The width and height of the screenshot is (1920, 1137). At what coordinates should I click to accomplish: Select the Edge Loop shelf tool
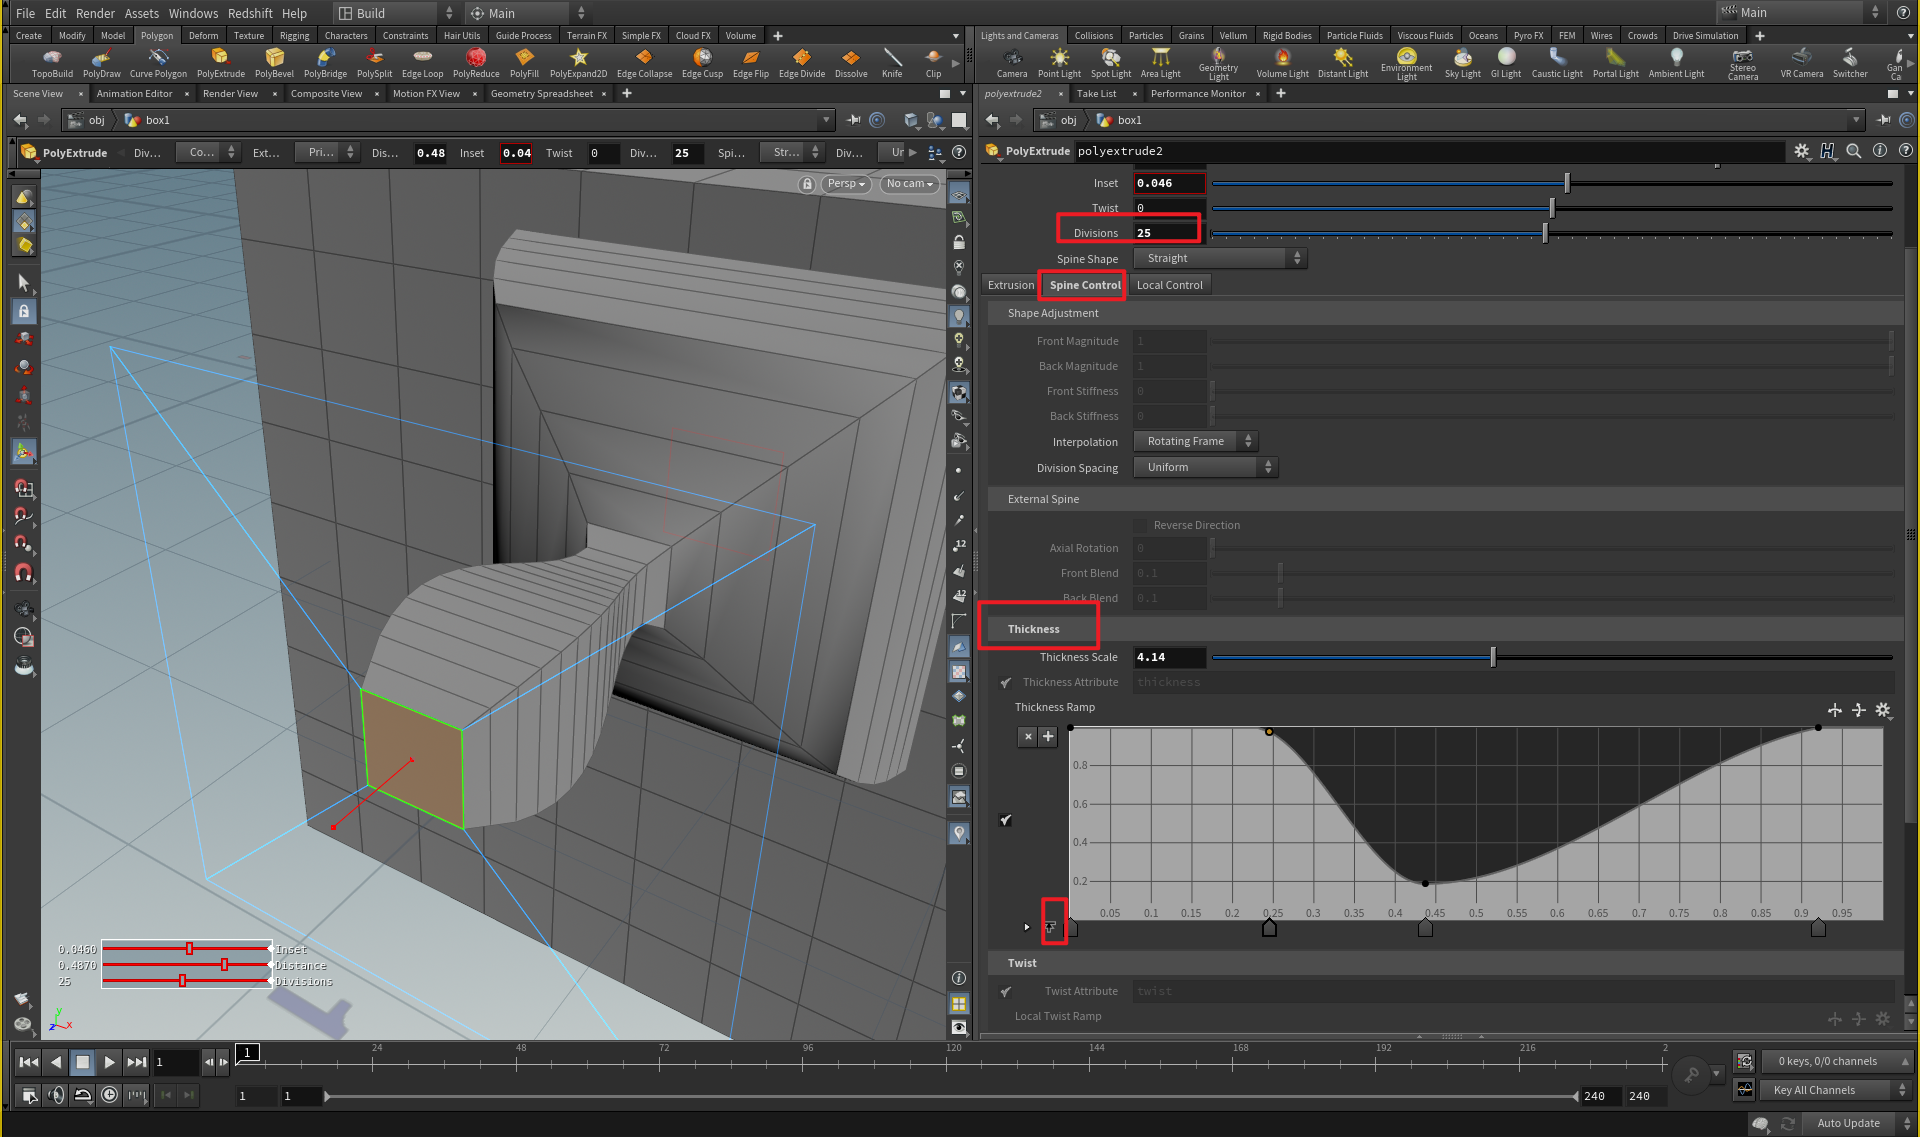pyautogui.click(x=422, y=62)
